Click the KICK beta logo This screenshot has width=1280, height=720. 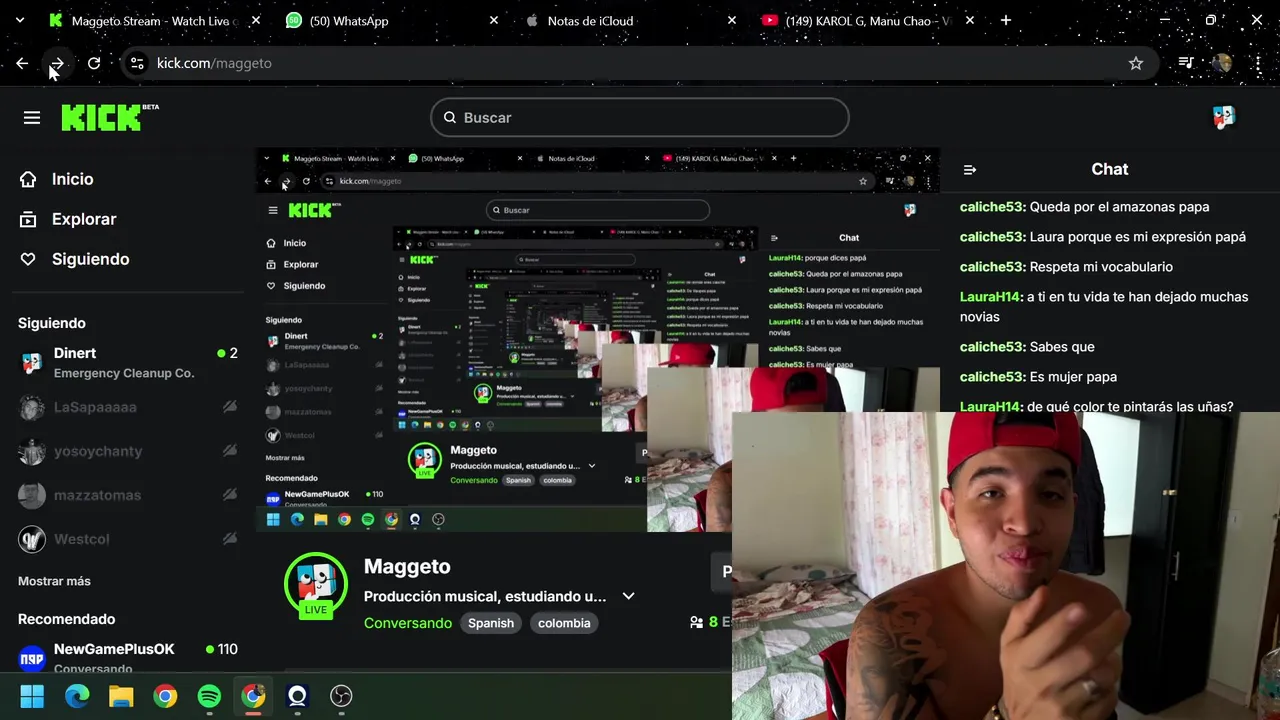tap(110, 117)
